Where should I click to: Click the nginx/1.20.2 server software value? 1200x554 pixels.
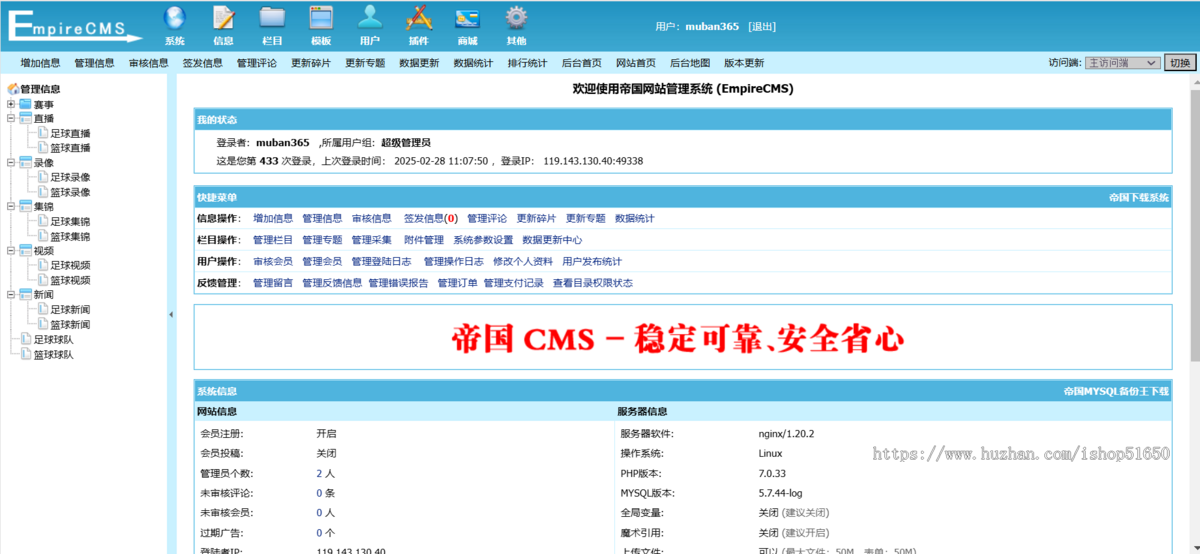point(786,434)
